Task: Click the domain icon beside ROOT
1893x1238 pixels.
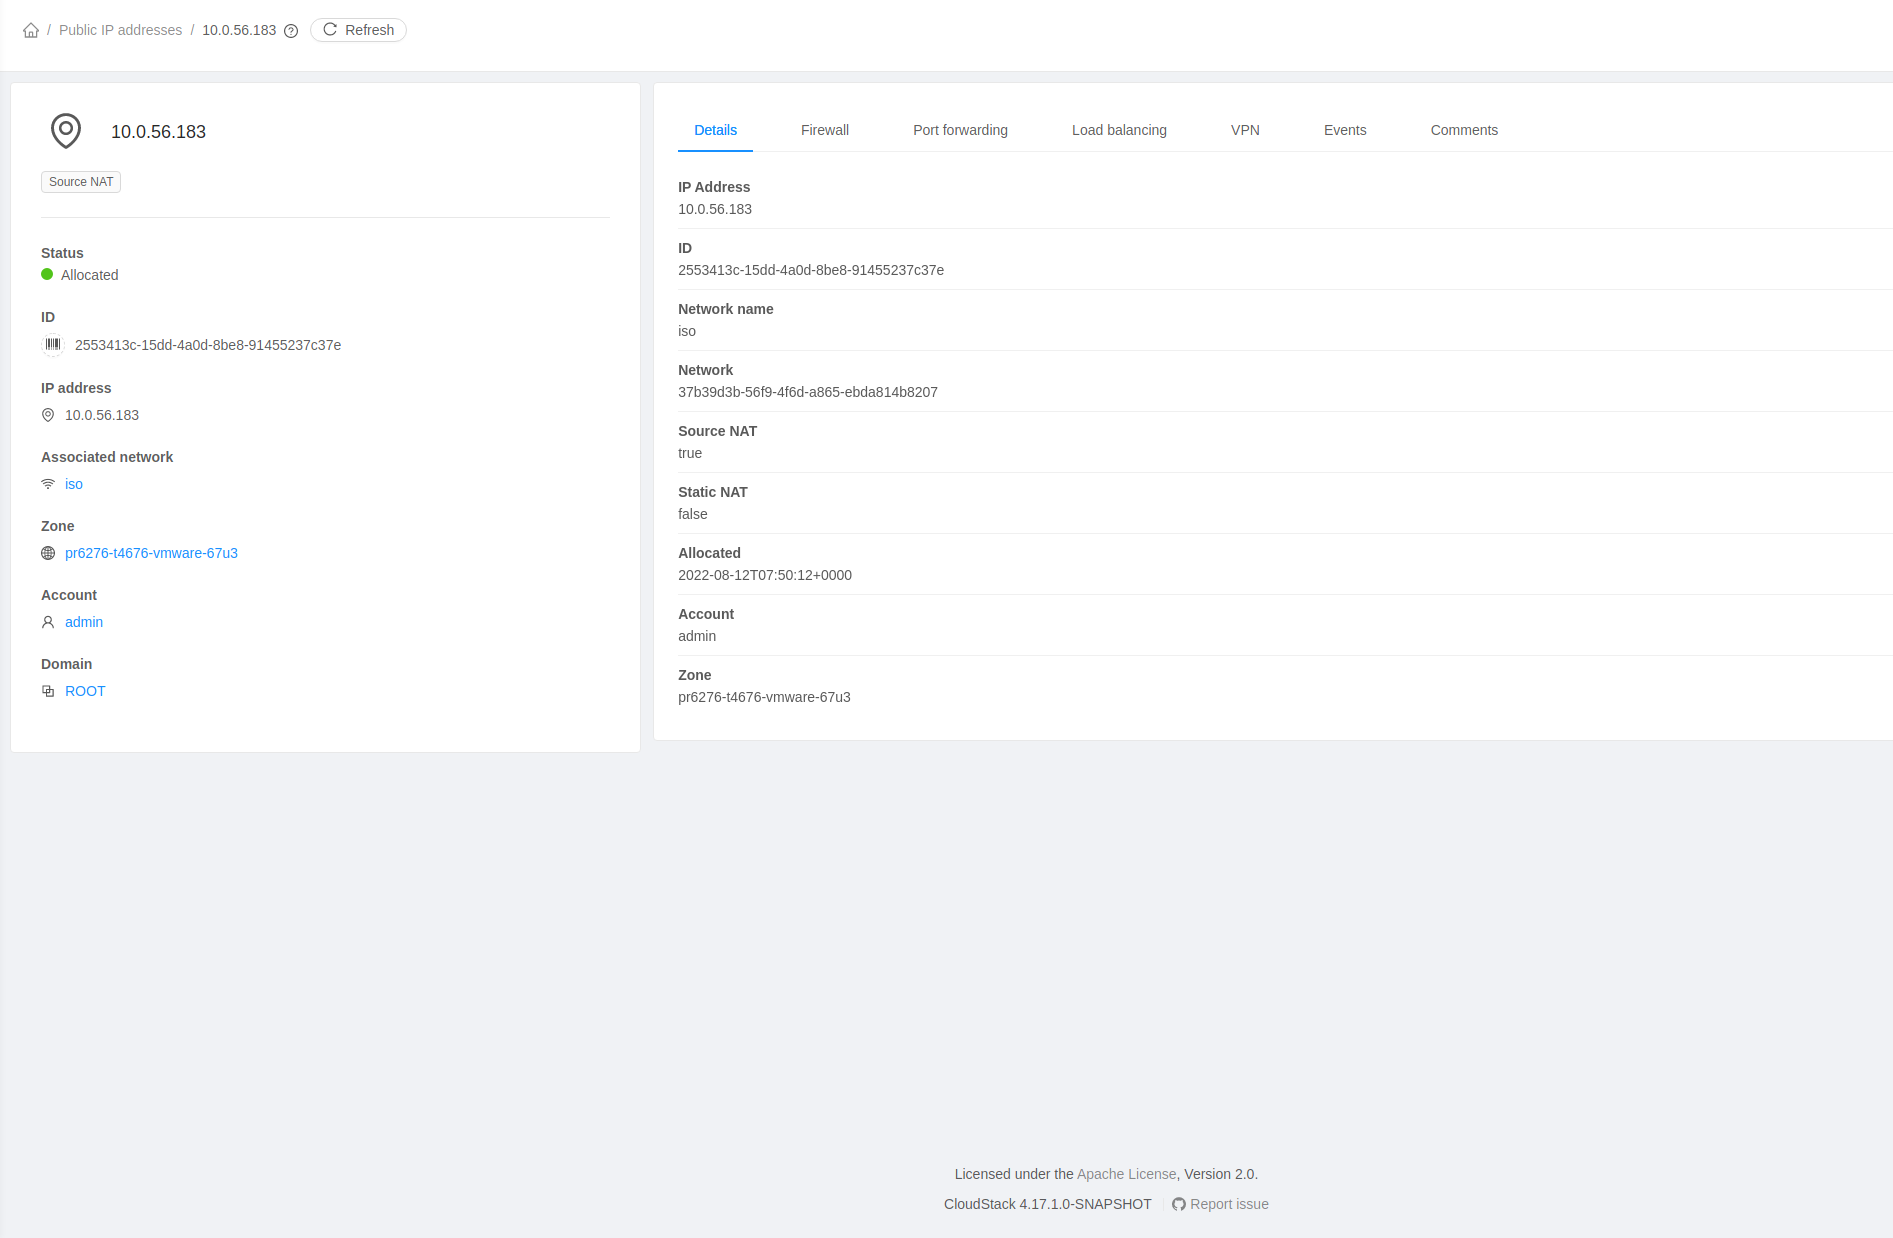Action: point(47,691)
